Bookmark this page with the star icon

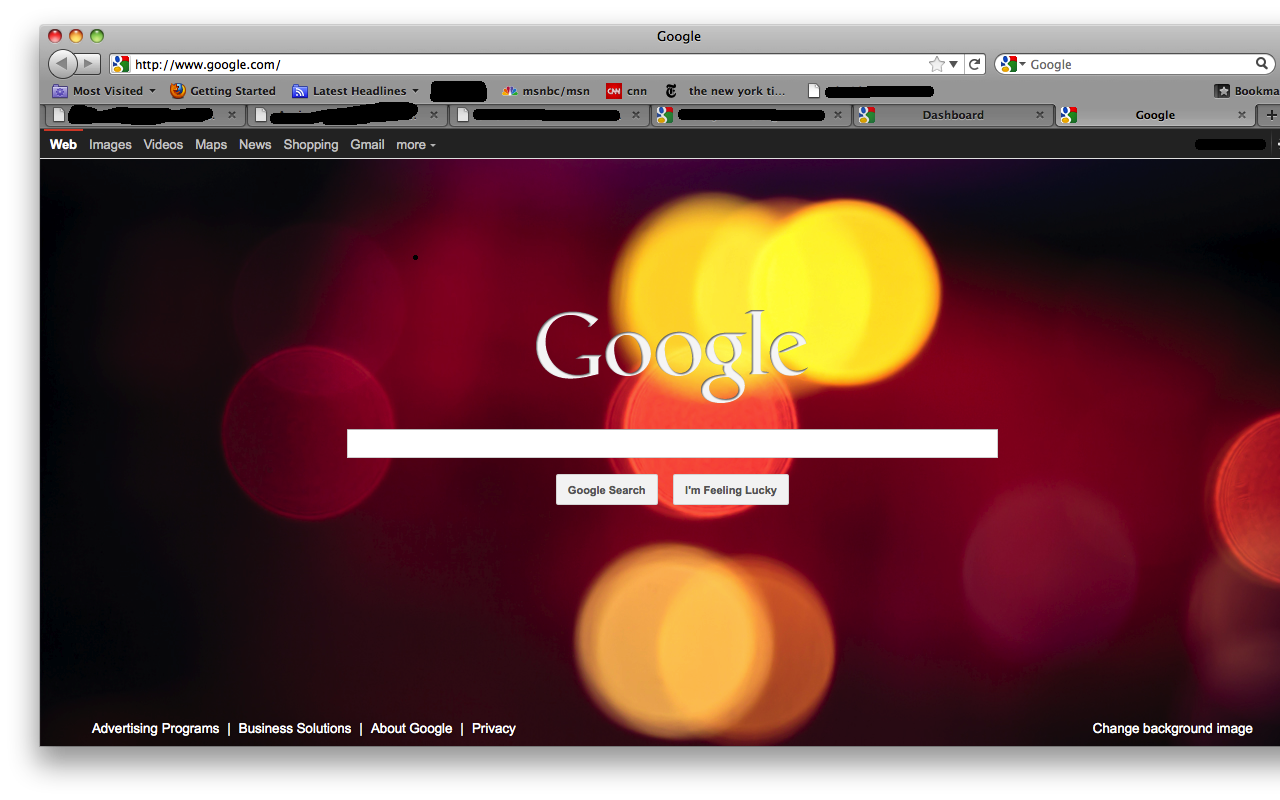click(937, 64)
